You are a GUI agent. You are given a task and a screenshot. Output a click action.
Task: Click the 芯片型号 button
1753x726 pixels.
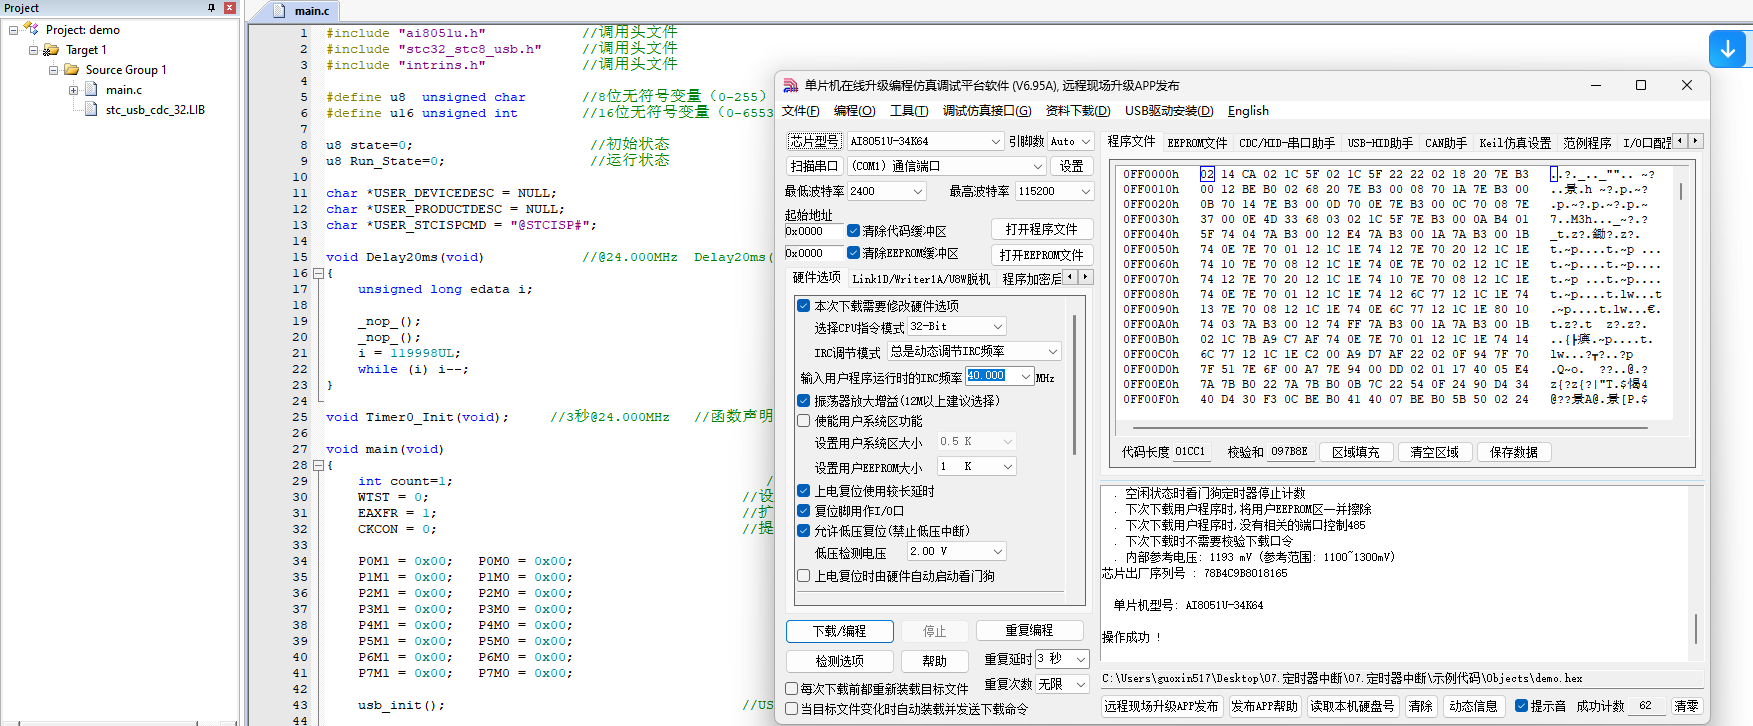(814, 141)
